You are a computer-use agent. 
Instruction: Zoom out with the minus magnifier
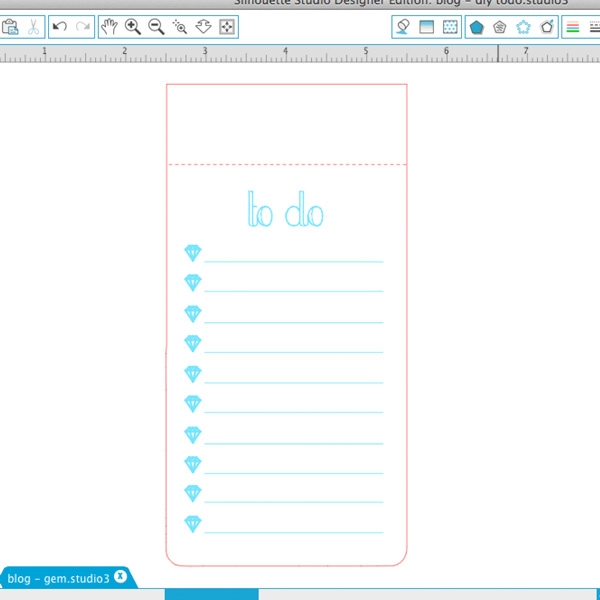click(156, 27)
